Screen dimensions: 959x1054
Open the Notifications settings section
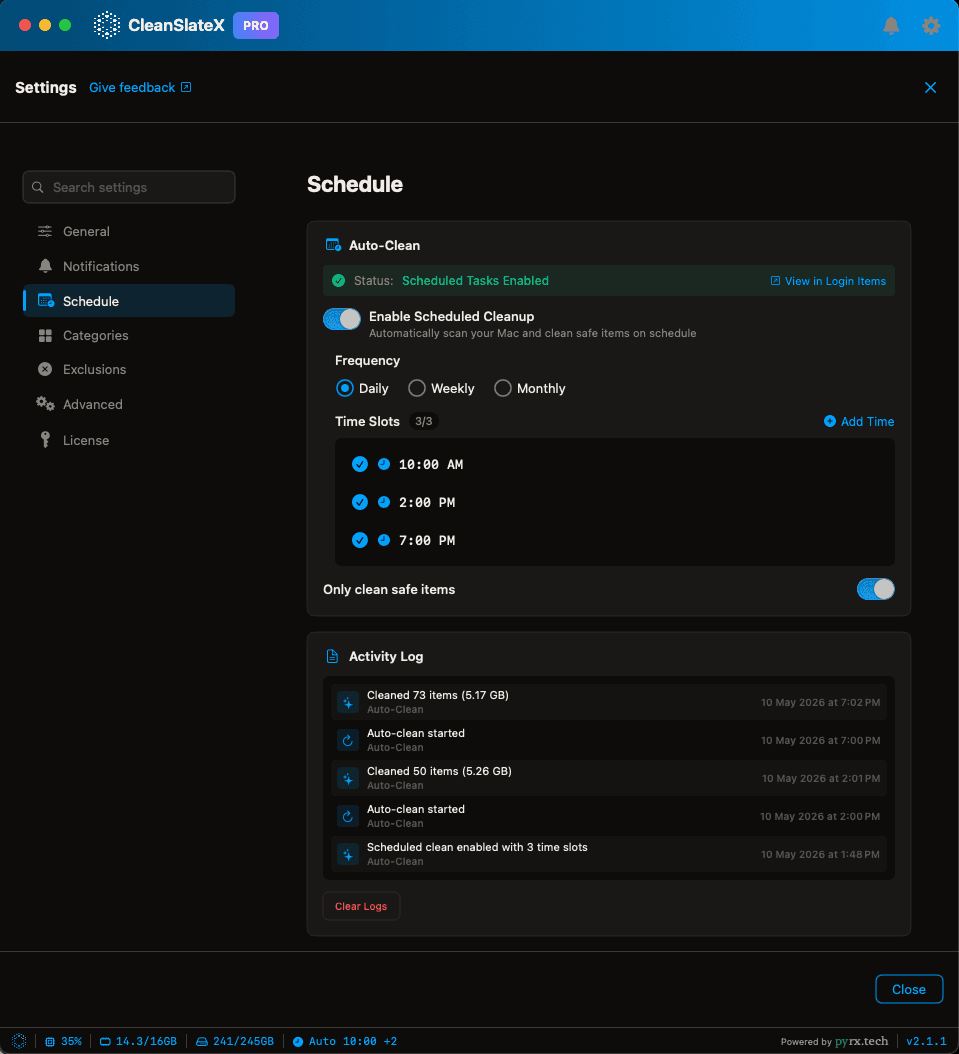129,266
